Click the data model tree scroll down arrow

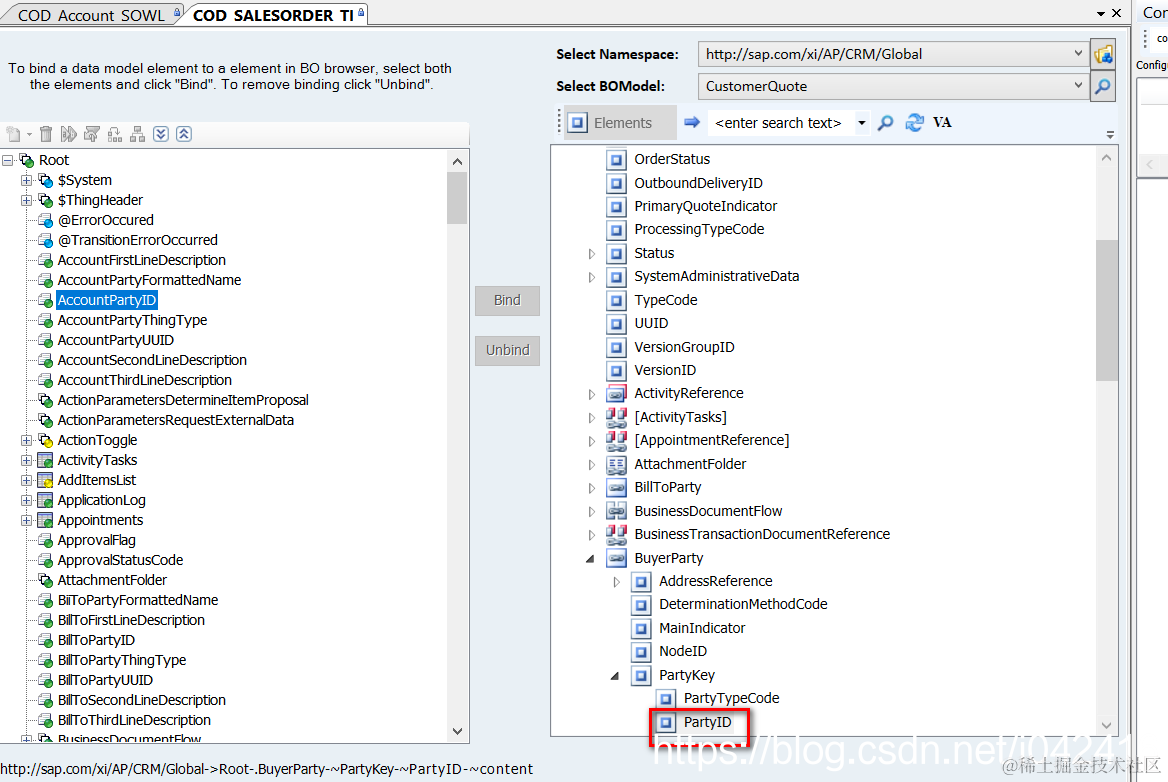point(457,731)
